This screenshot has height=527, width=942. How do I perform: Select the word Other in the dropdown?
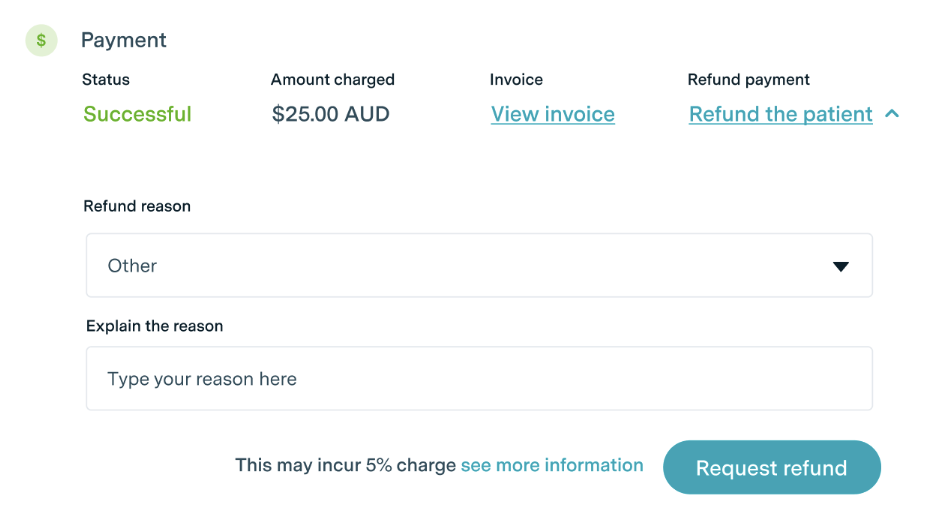pos(132,266)
